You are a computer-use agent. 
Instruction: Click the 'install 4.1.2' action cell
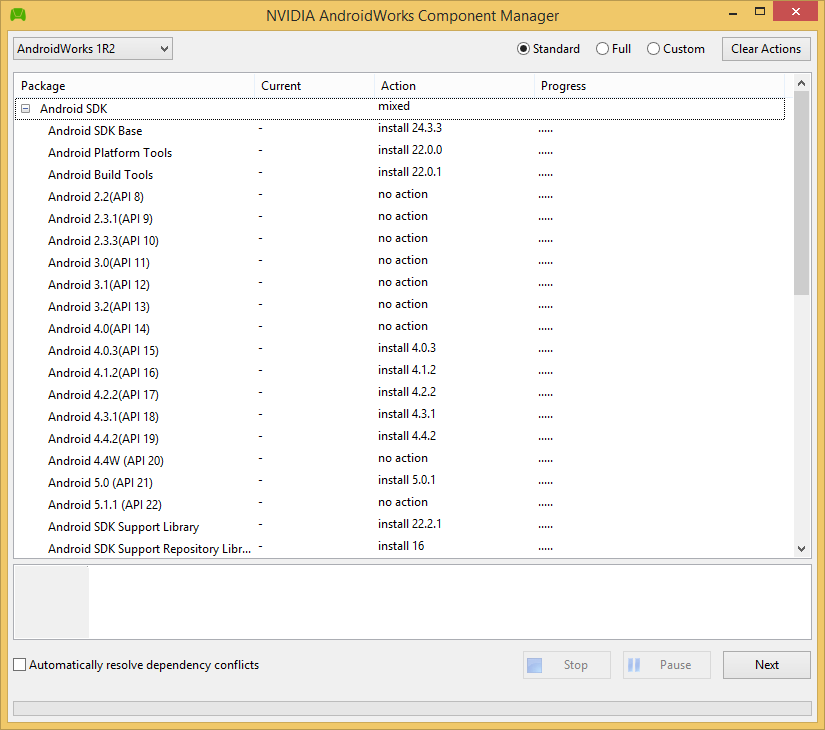[407, 370]
